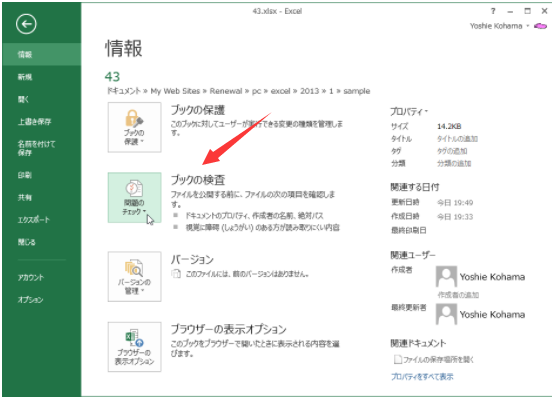Click the help question mark icon
The width and height of the screenshot is (552, 399).
click(493, 11)
